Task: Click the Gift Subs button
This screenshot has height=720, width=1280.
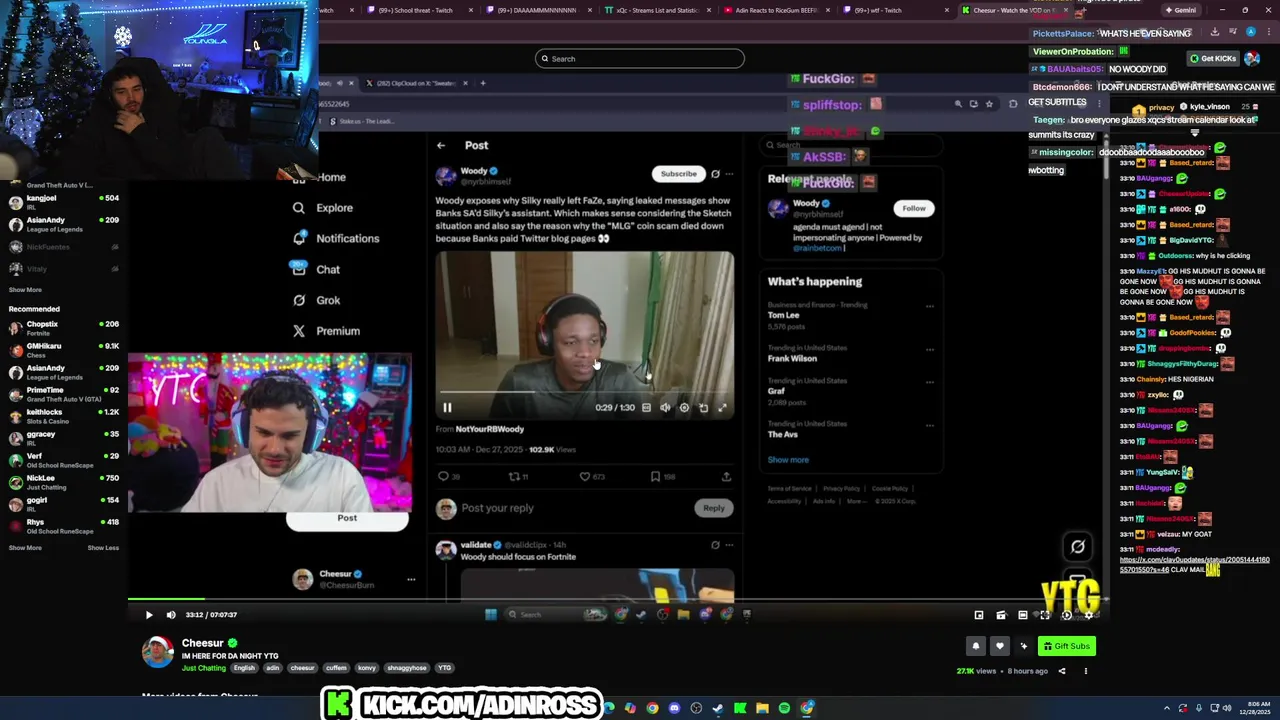Action: tap(1066, 646)
